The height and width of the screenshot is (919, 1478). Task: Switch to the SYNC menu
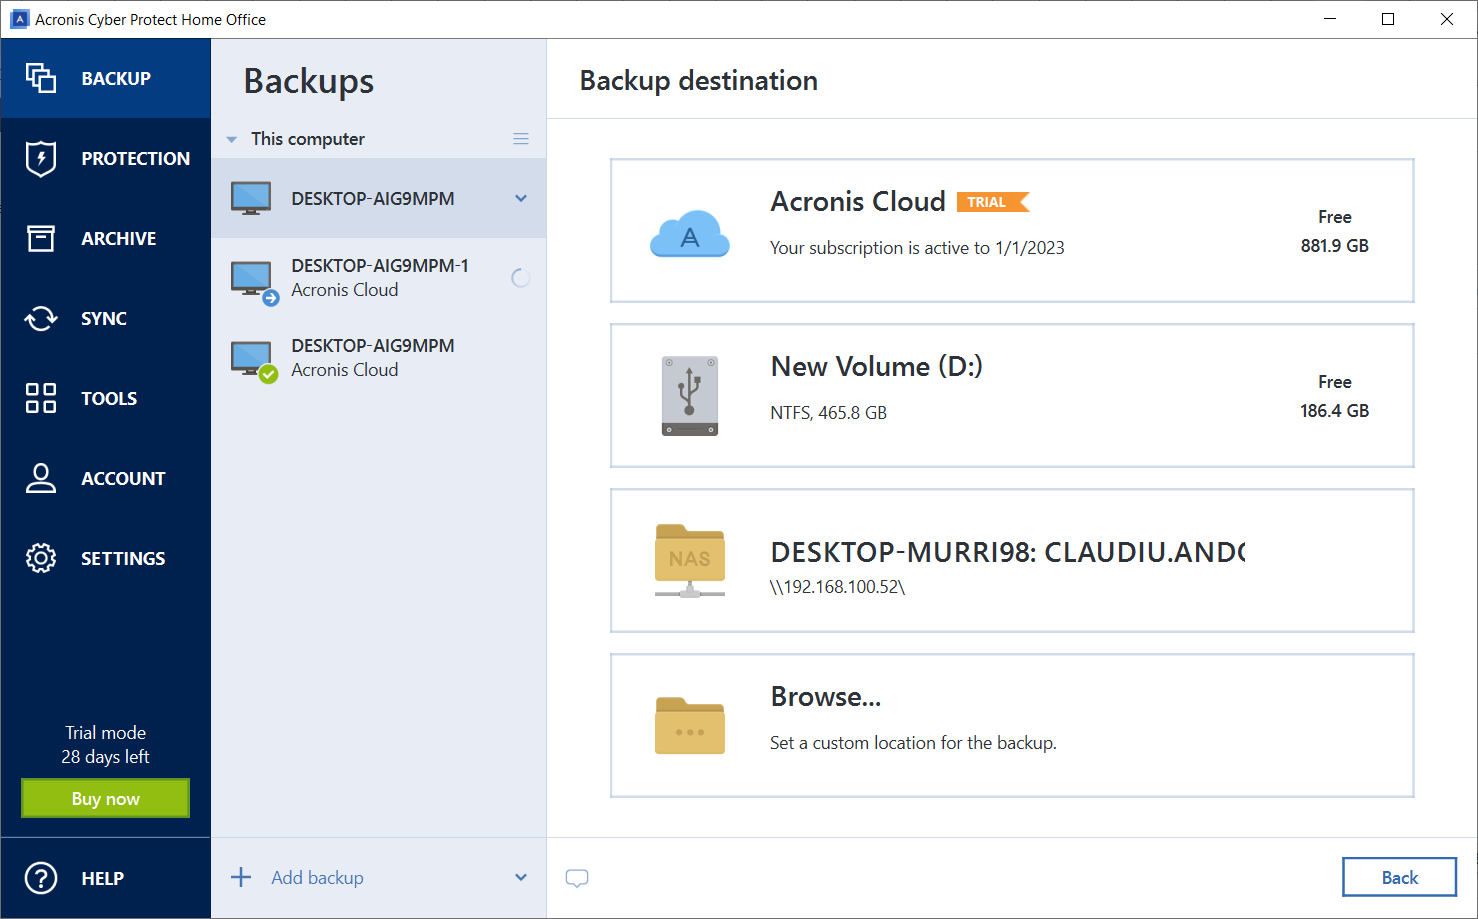coord(104,318)
